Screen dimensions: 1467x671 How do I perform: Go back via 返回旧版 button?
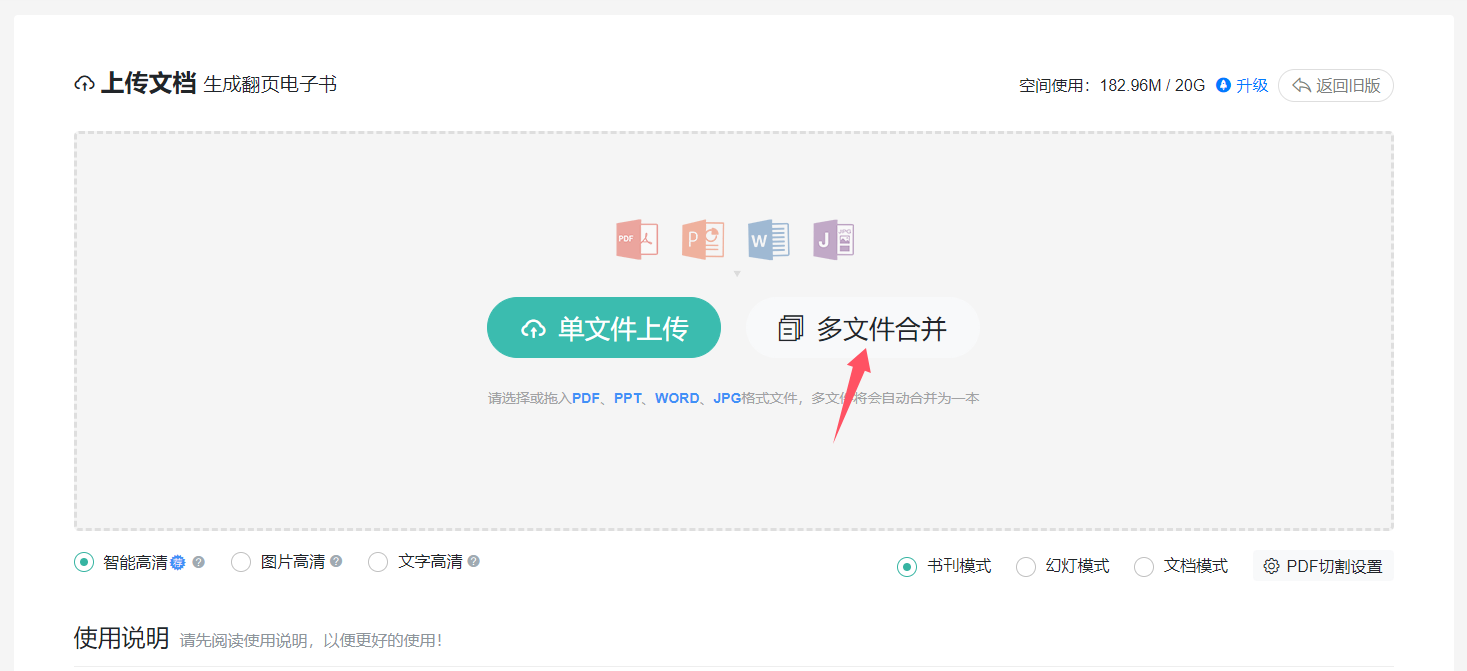[1336, 86]
